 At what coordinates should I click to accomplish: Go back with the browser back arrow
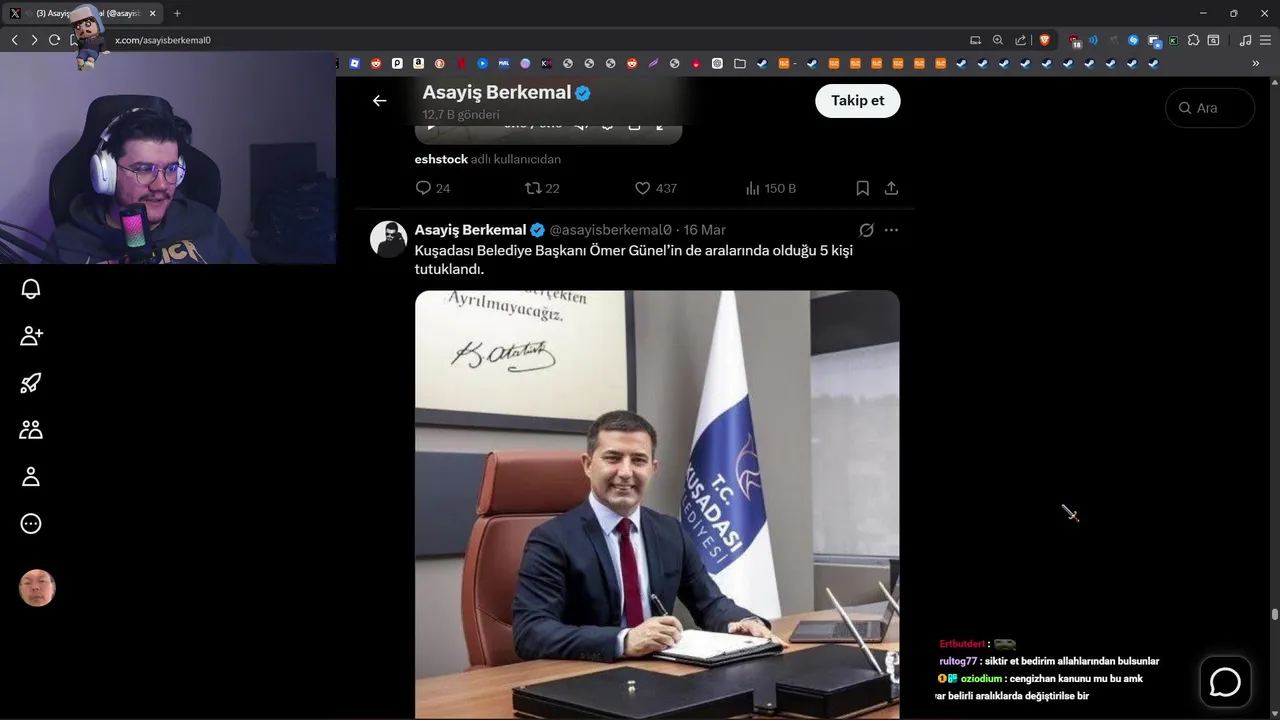pos(14,40)
